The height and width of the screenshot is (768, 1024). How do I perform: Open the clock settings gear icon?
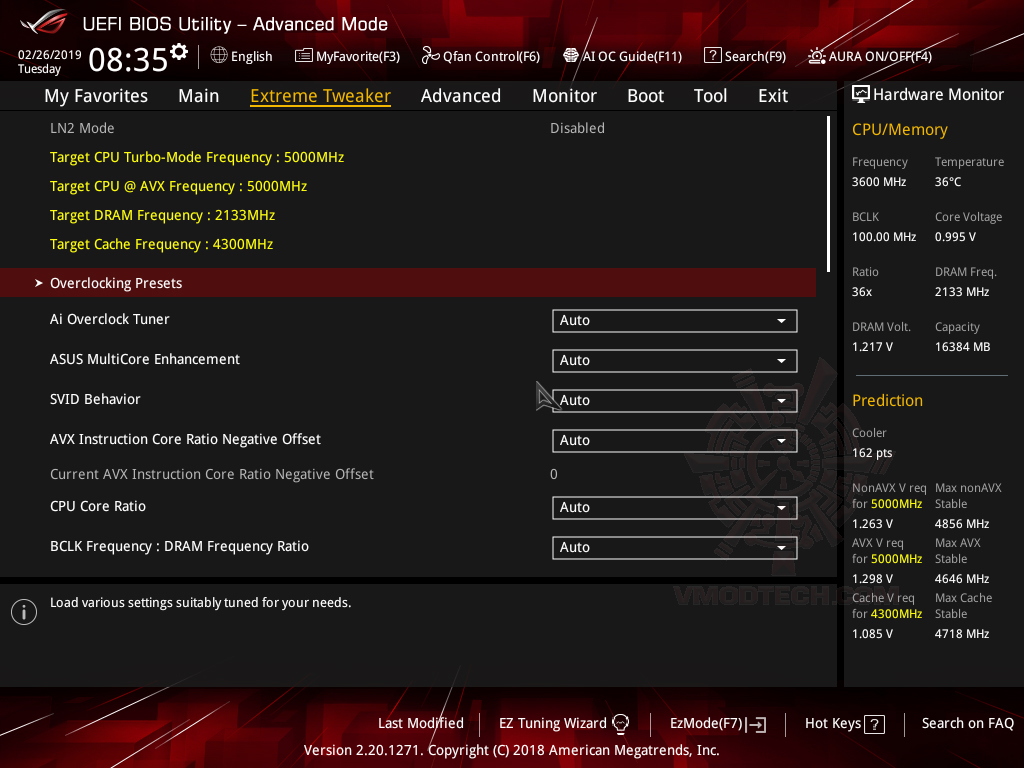tap(179, 52)
